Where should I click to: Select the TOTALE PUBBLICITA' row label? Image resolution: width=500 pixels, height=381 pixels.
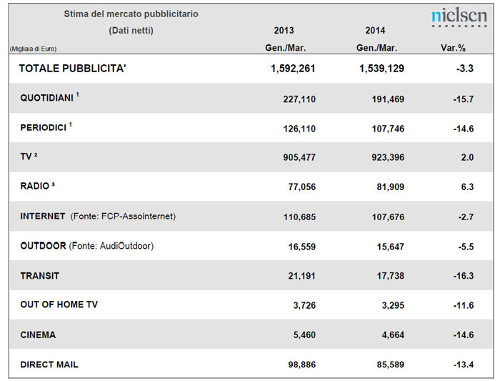pos(72,68)
